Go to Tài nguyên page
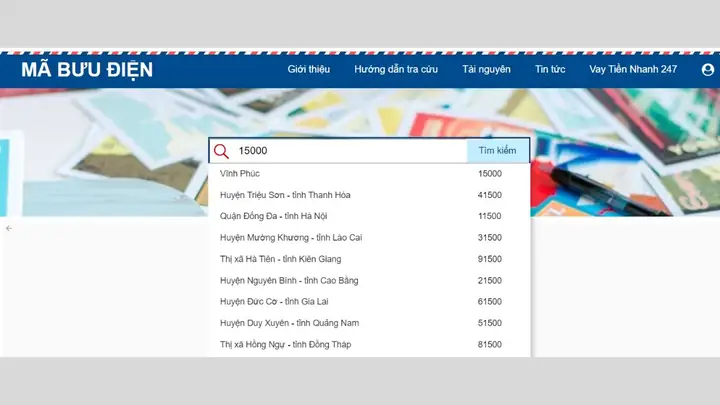Screen dimensions: 720x405 [486, 69]
